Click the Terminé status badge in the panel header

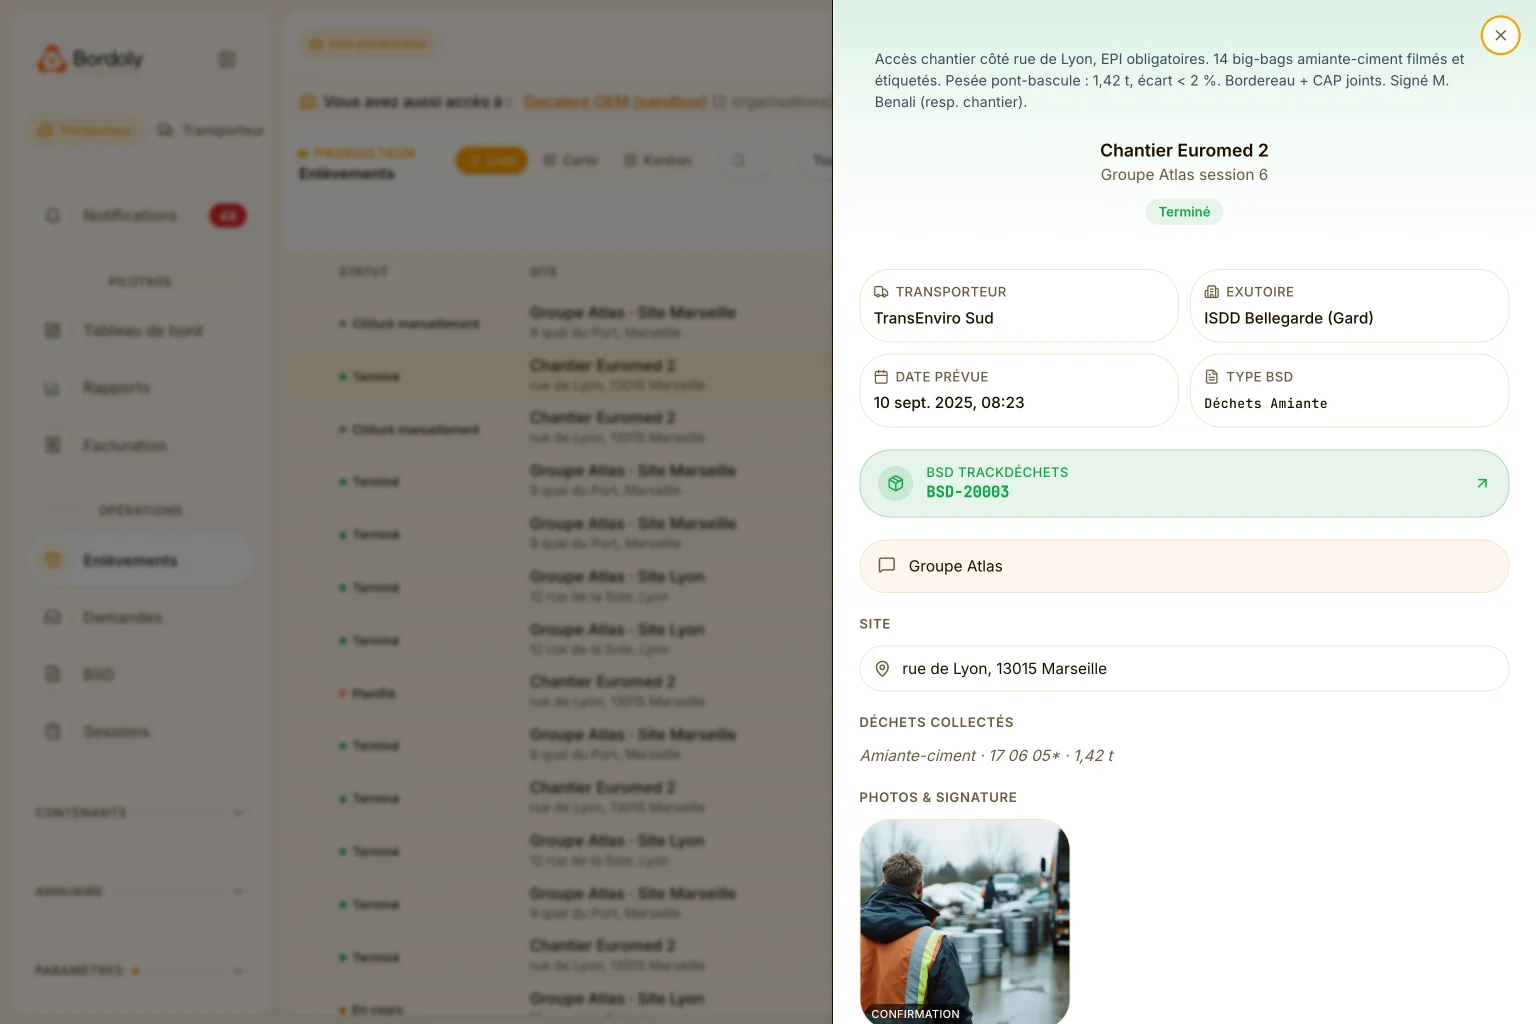pyautogui.click(x=1184, y=212)
